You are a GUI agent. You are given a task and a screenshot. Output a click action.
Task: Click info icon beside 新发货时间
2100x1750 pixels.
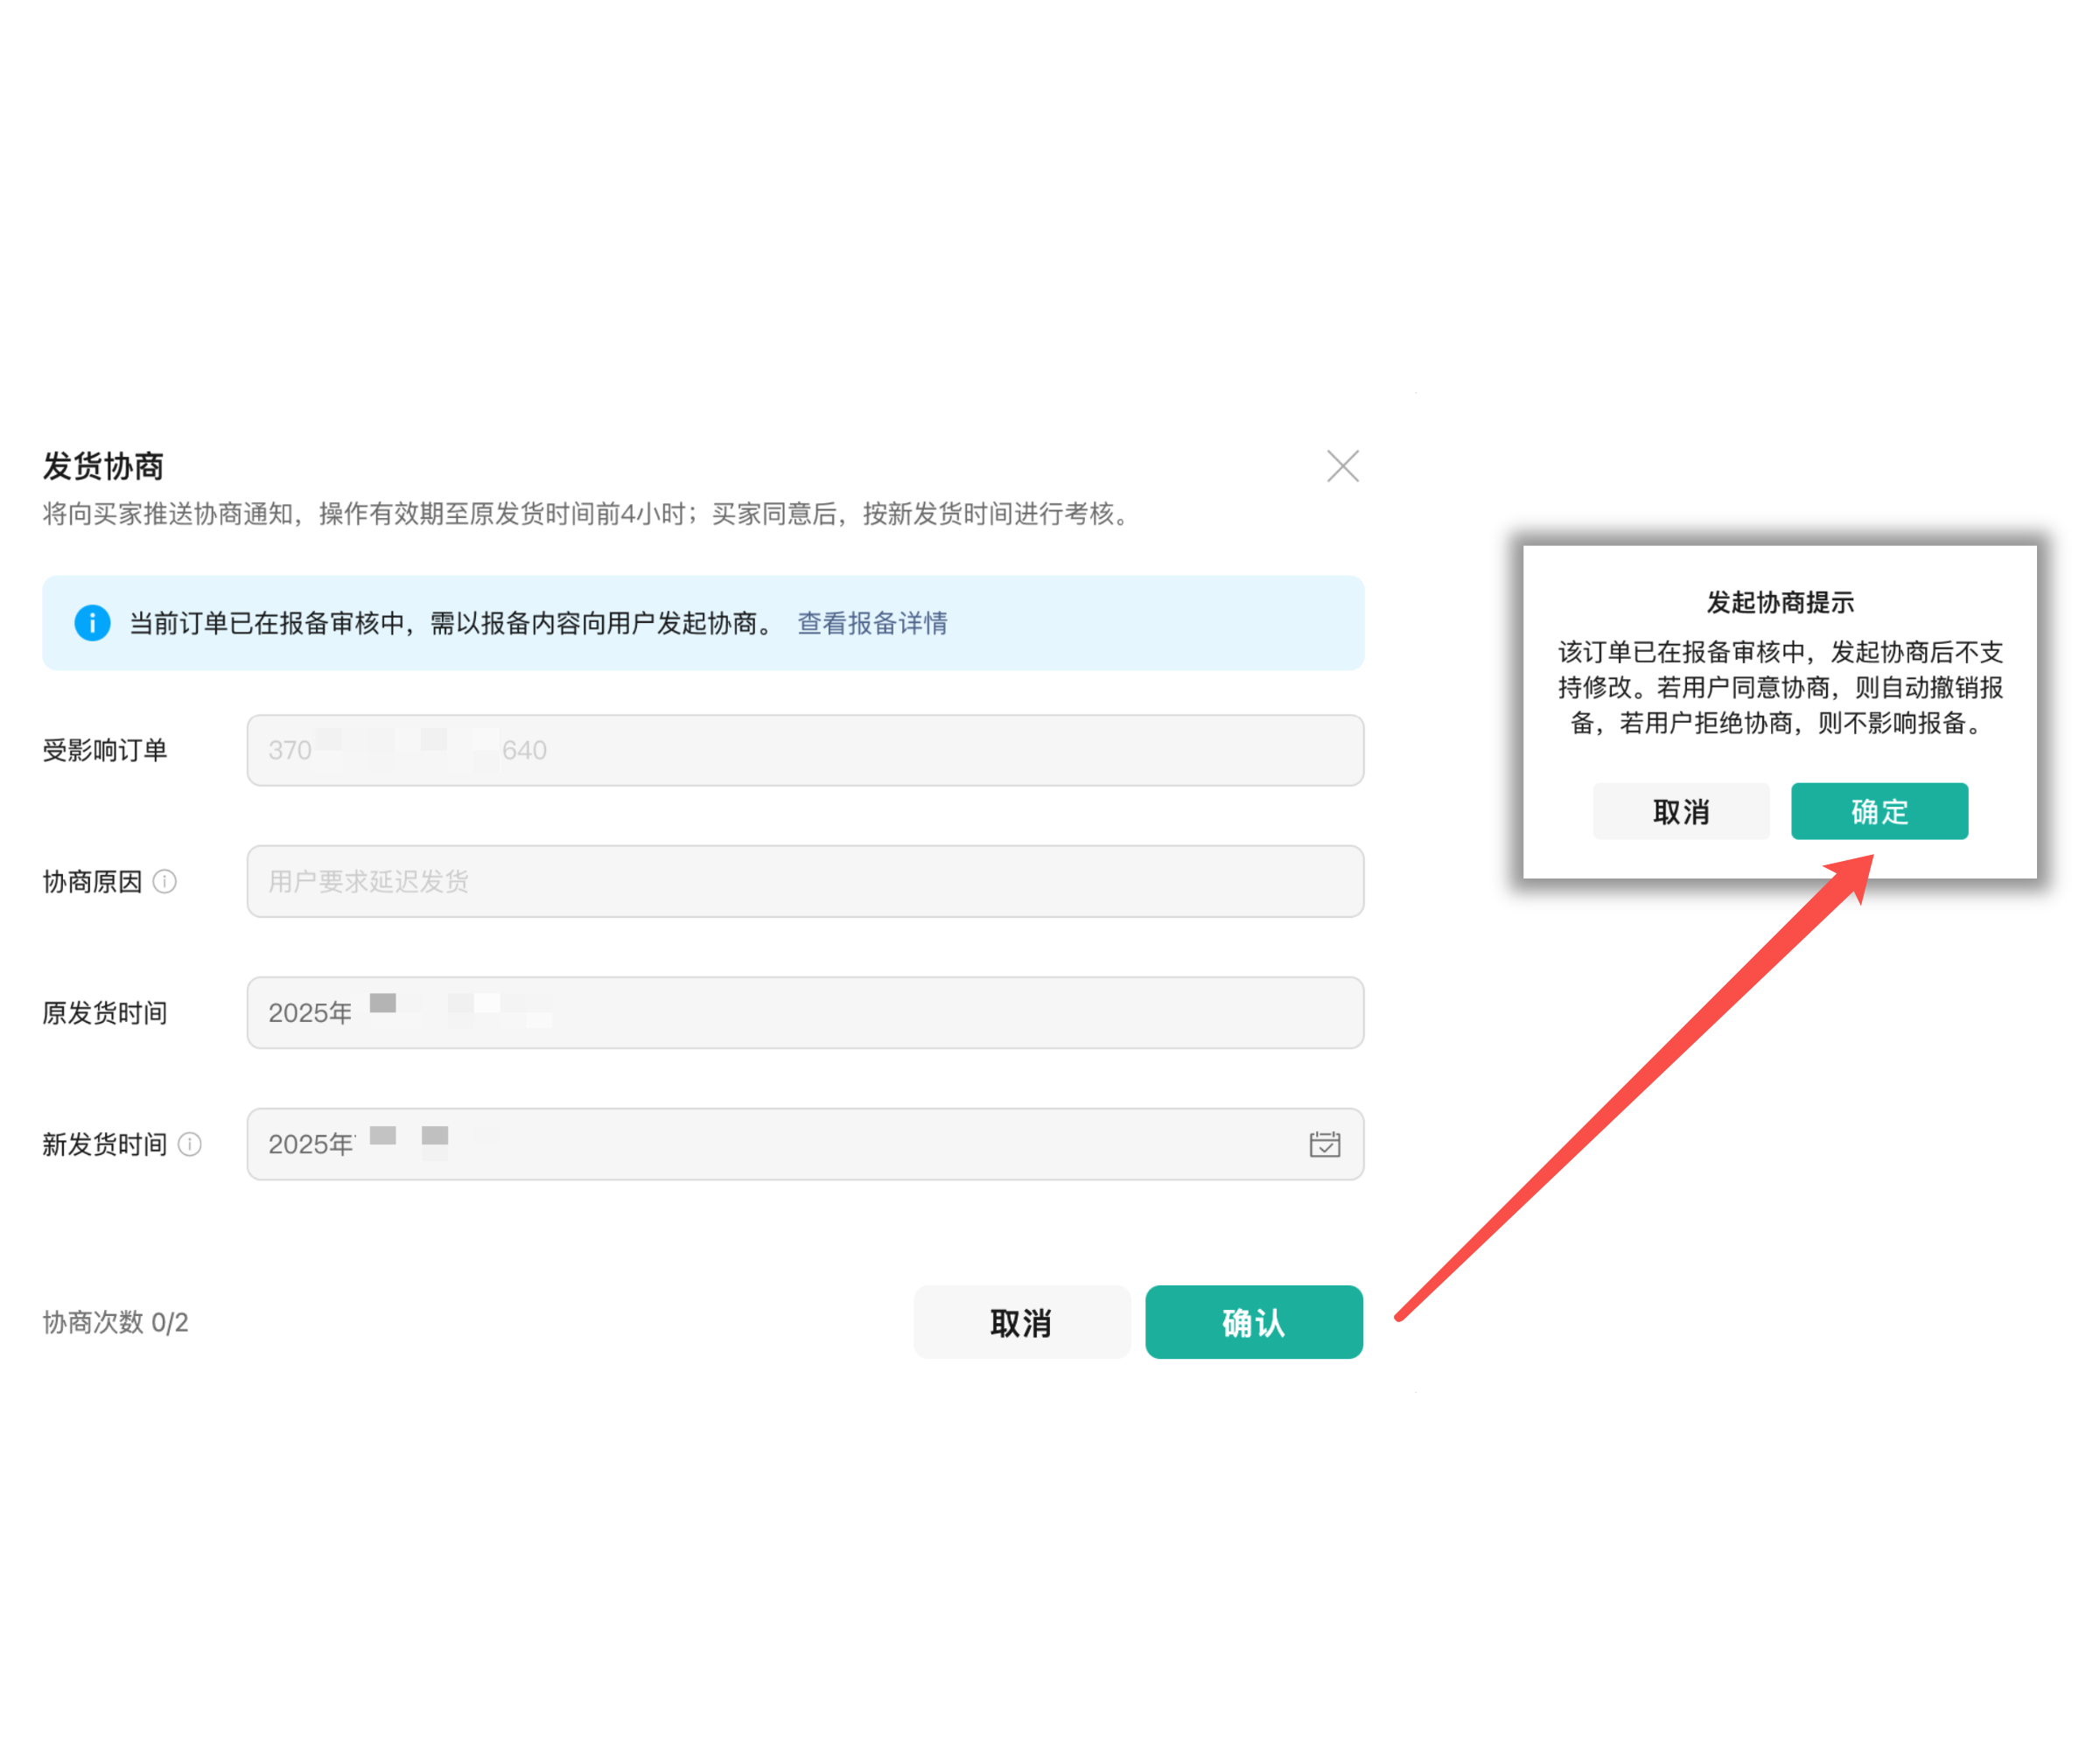point(190,1144)
